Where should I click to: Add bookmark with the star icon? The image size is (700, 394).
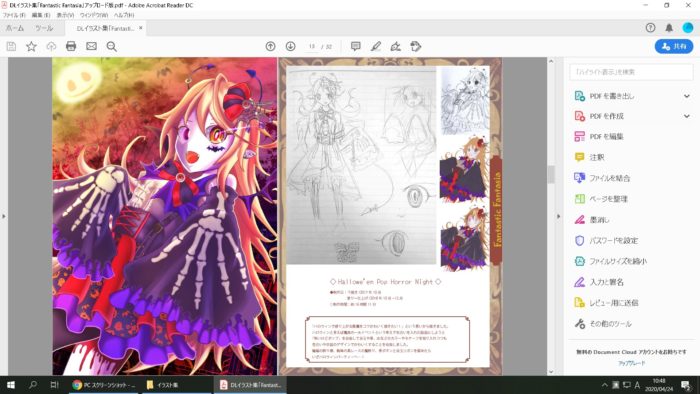[31, 46]
